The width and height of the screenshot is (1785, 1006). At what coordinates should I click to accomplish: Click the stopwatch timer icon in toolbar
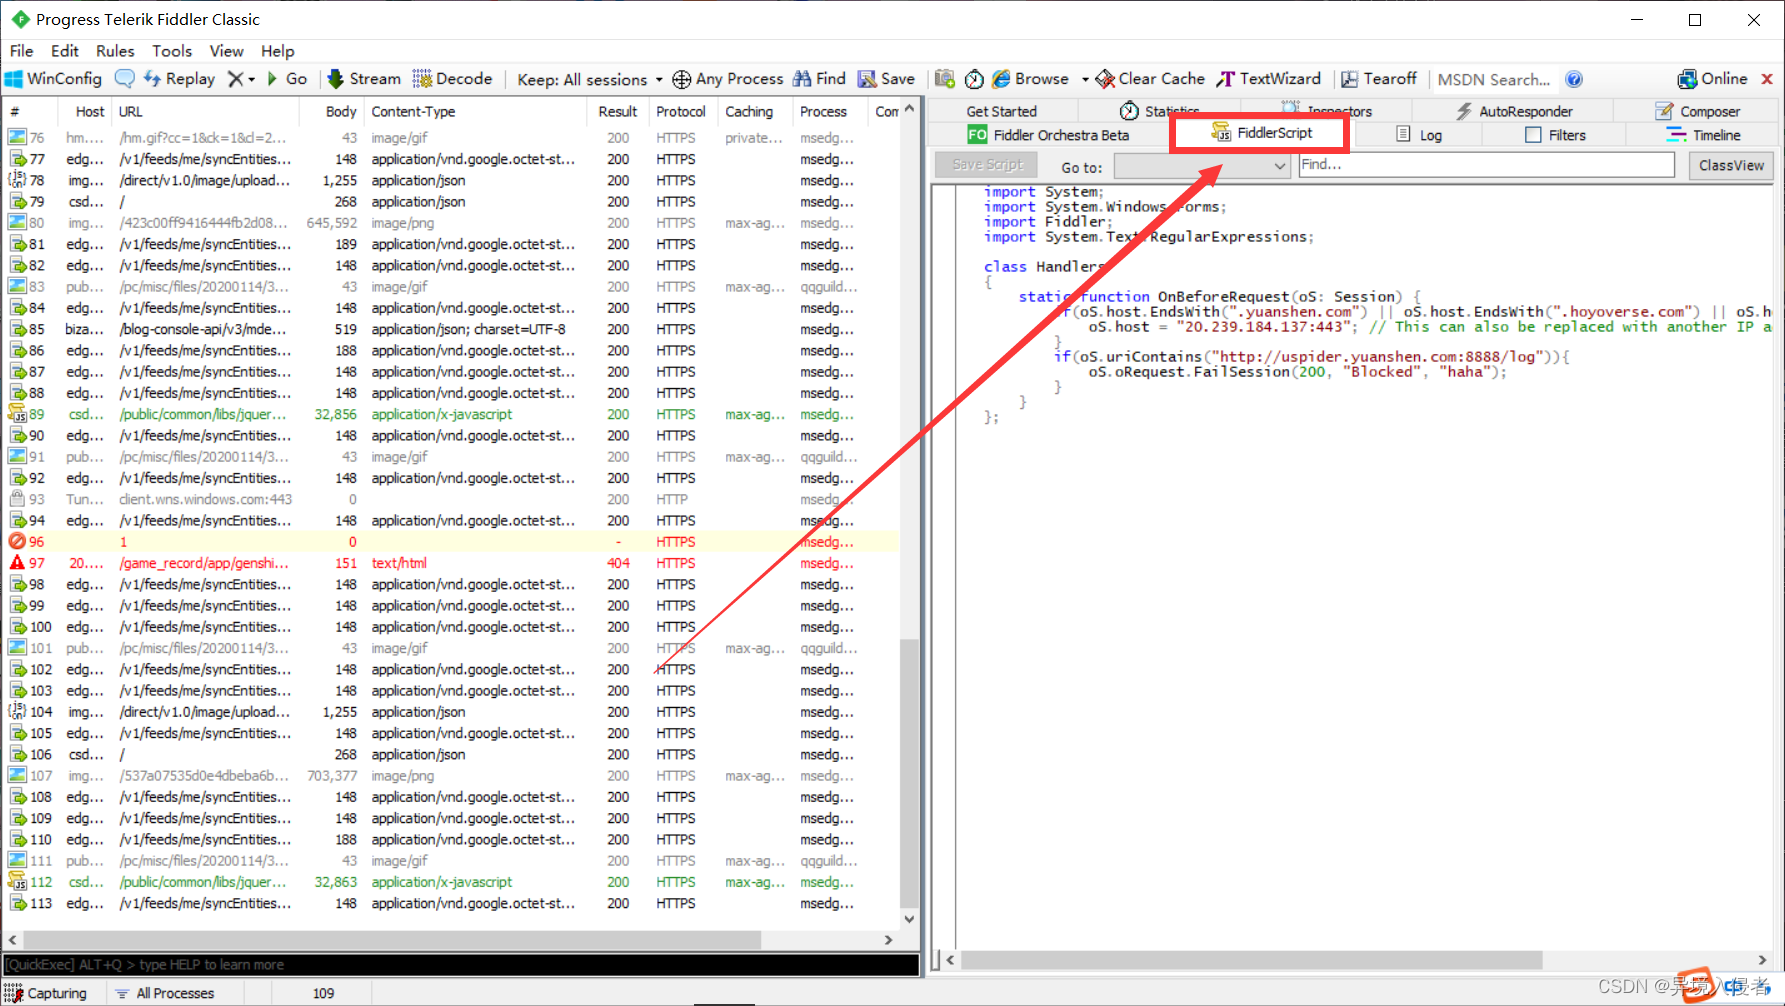(x=974, y=79)
